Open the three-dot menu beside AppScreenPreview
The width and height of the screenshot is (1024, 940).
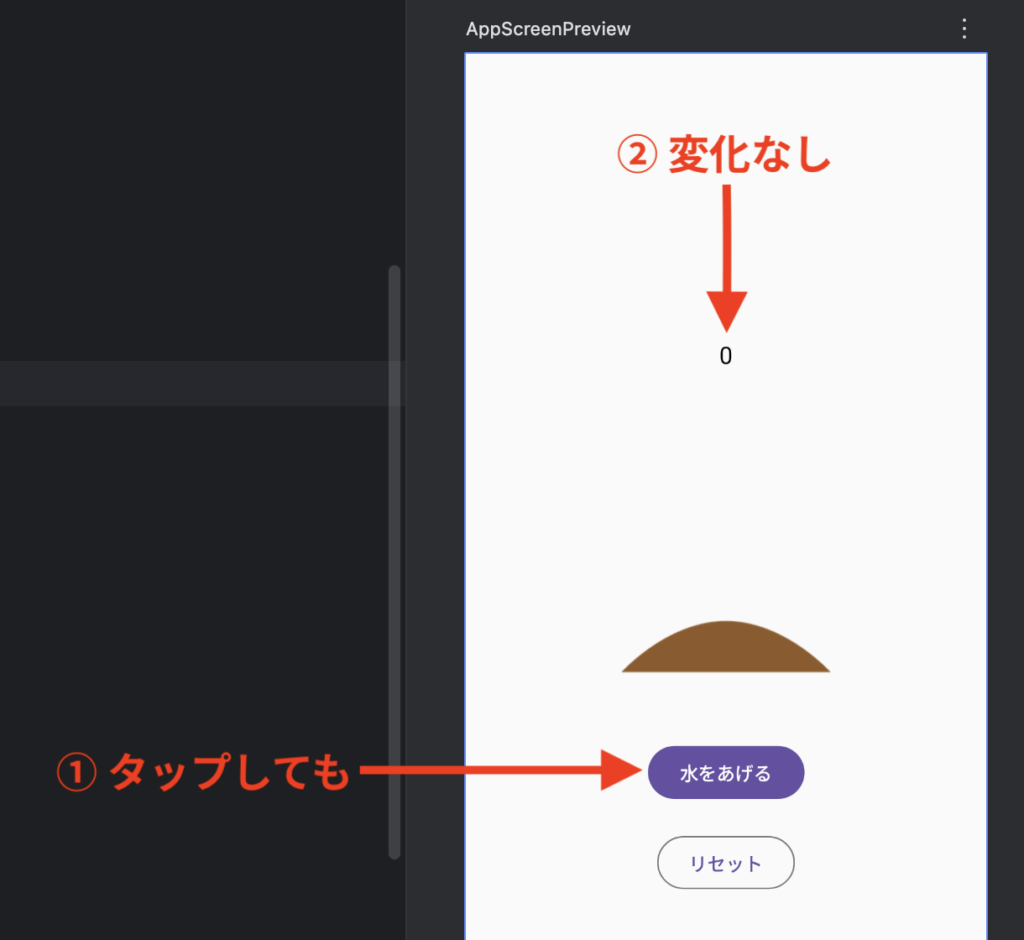coord(964,28)
